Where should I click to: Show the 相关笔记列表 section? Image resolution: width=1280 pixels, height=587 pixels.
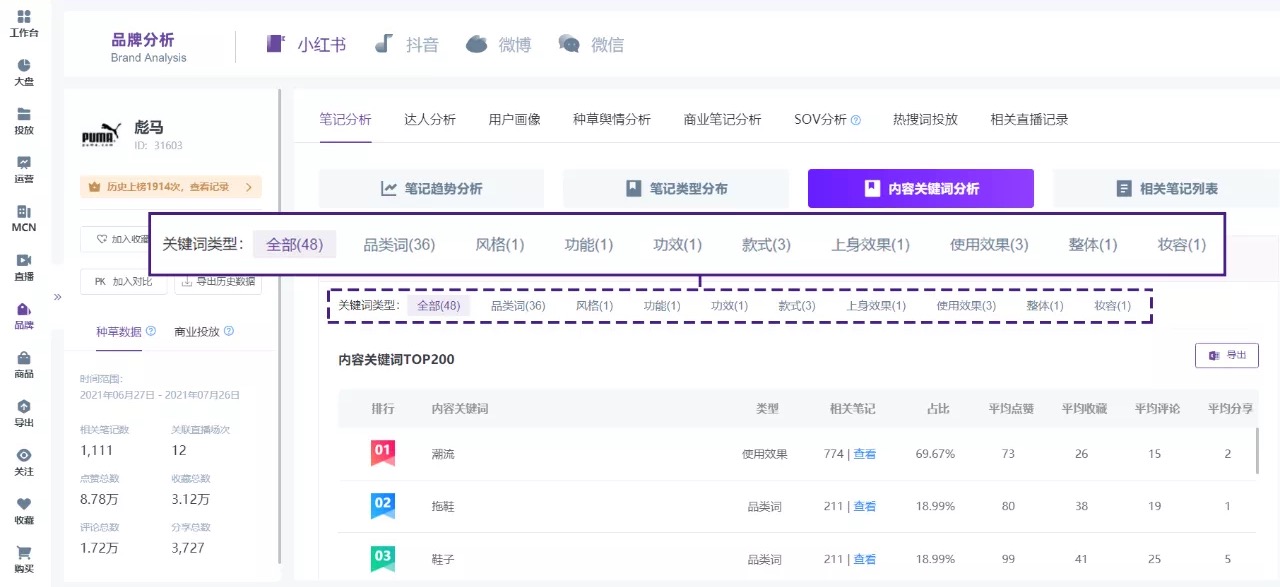1166,188
